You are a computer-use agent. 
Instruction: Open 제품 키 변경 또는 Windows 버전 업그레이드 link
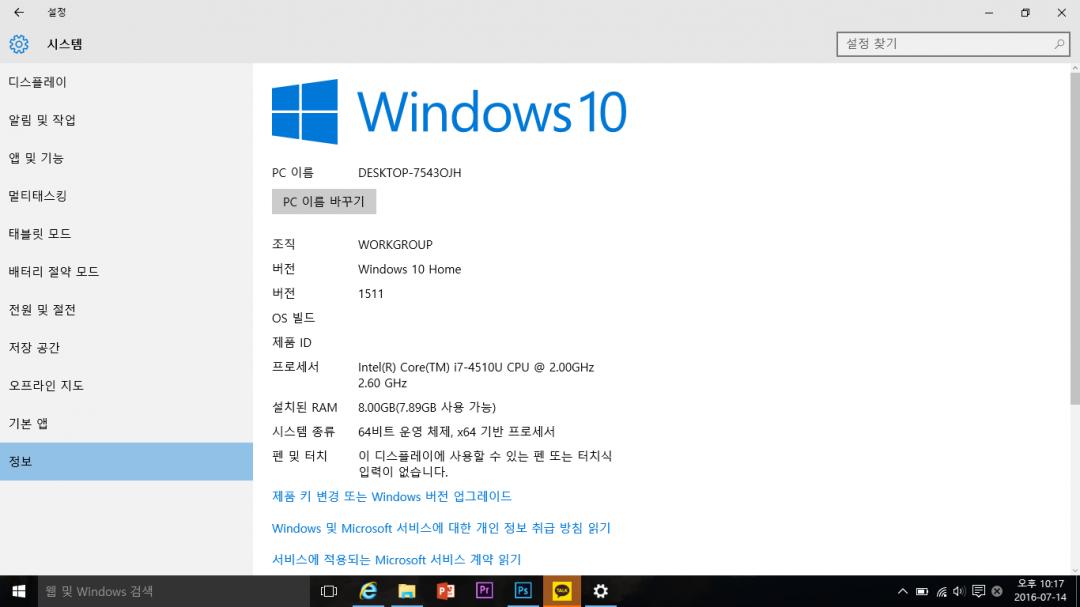[x=392, y=497]
